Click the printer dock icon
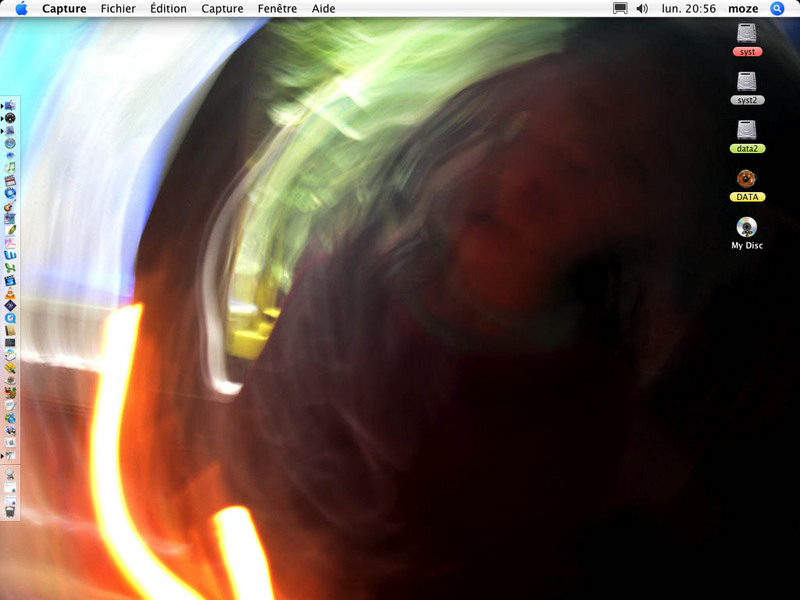This screenshot has width=800, height=600. click(10, 355)
